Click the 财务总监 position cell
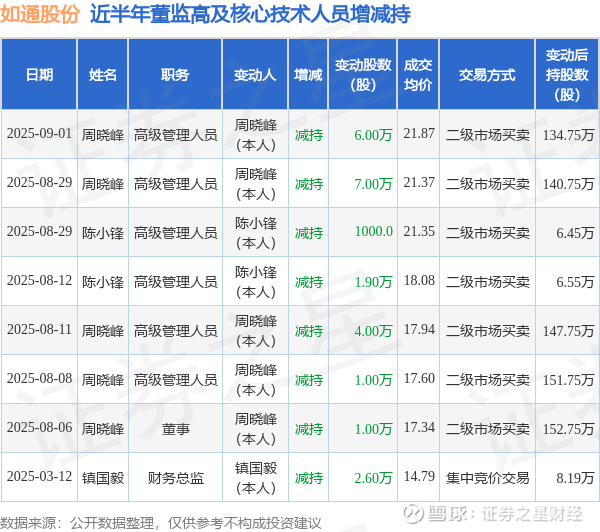This screenshot has width=600, height=532. pos(176,478)
